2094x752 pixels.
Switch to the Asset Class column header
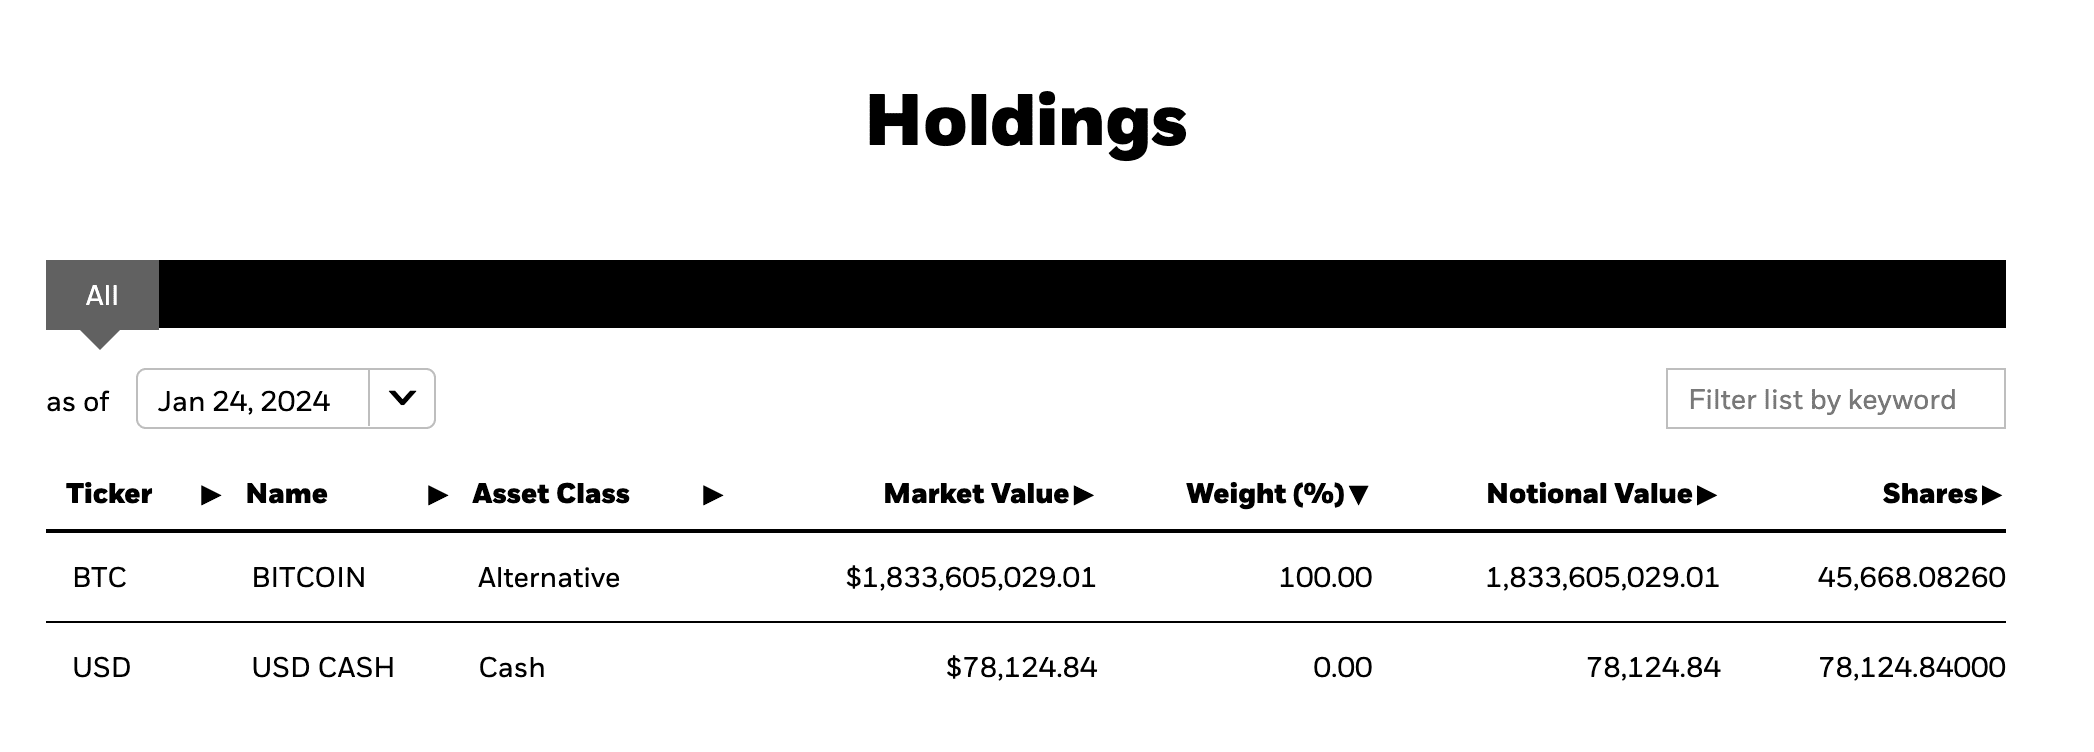551,494
